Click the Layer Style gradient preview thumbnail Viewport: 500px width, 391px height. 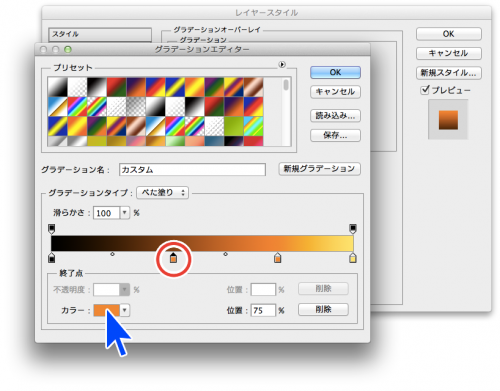click(x=448, y=119)
